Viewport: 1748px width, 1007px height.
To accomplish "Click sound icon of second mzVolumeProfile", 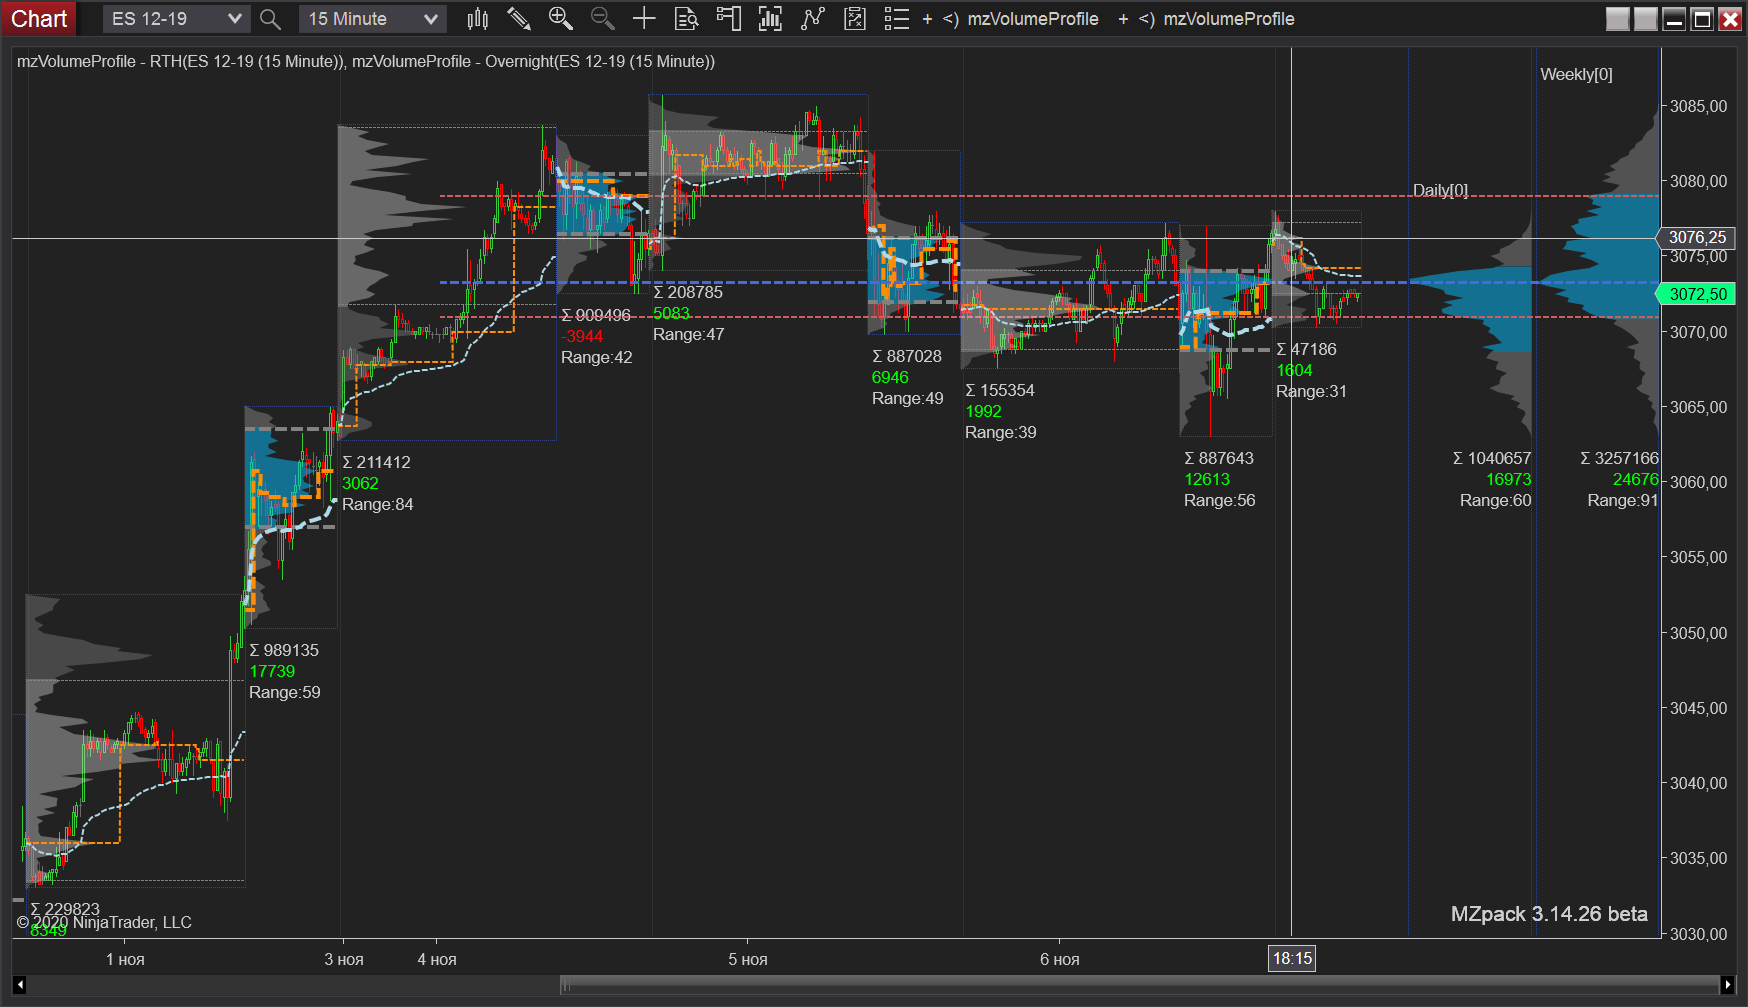I will [x=1147, y=19].
